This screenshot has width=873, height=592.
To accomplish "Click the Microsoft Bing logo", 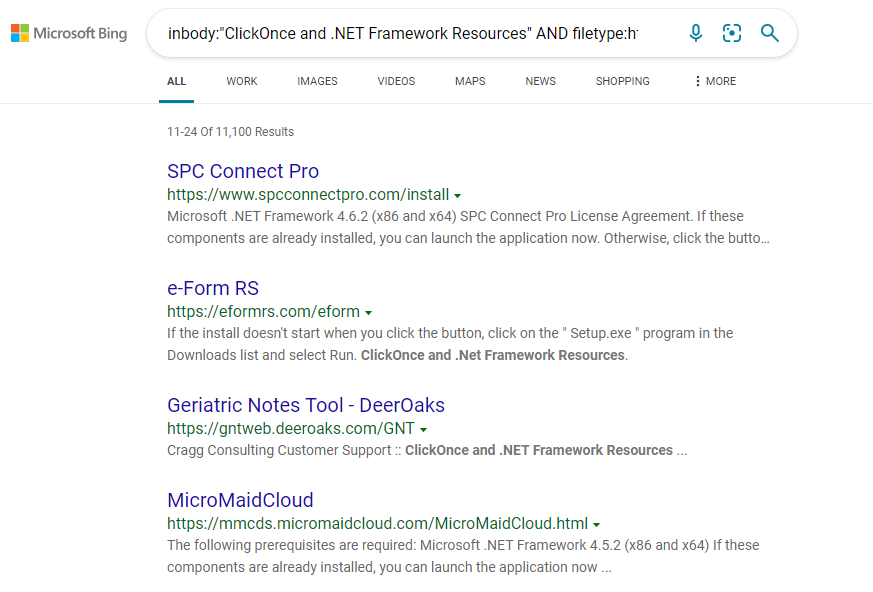I will coord(69,33).
